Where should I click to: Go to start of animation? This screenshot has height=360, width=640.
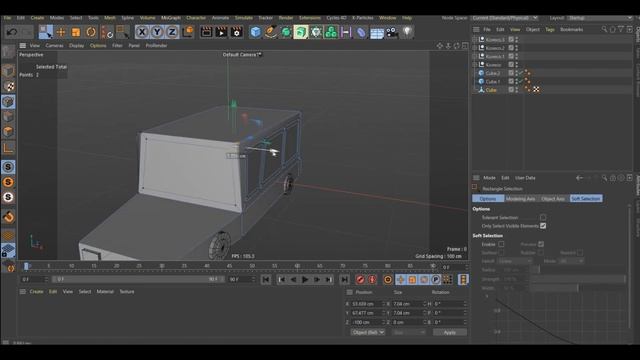(x=266, y=280)
